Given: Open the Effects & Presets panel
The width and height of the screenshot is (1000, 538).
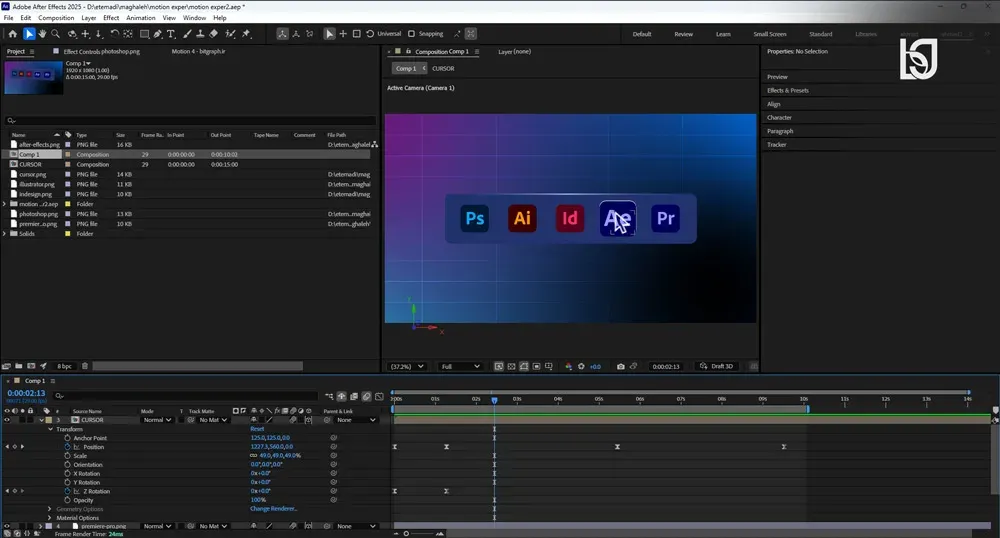Looking at the screenshot, I should (788, 91).
